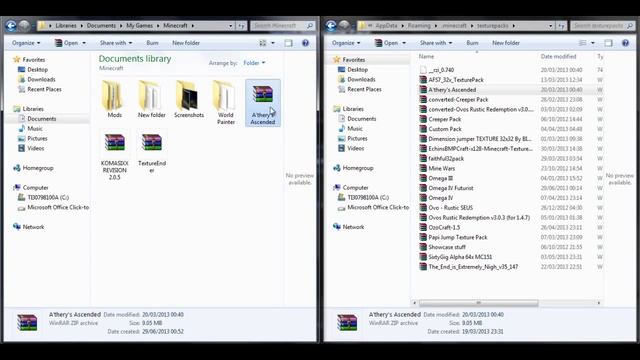Open the New folder icon in left window
640x360 pixels.
[x=151, y=99]
